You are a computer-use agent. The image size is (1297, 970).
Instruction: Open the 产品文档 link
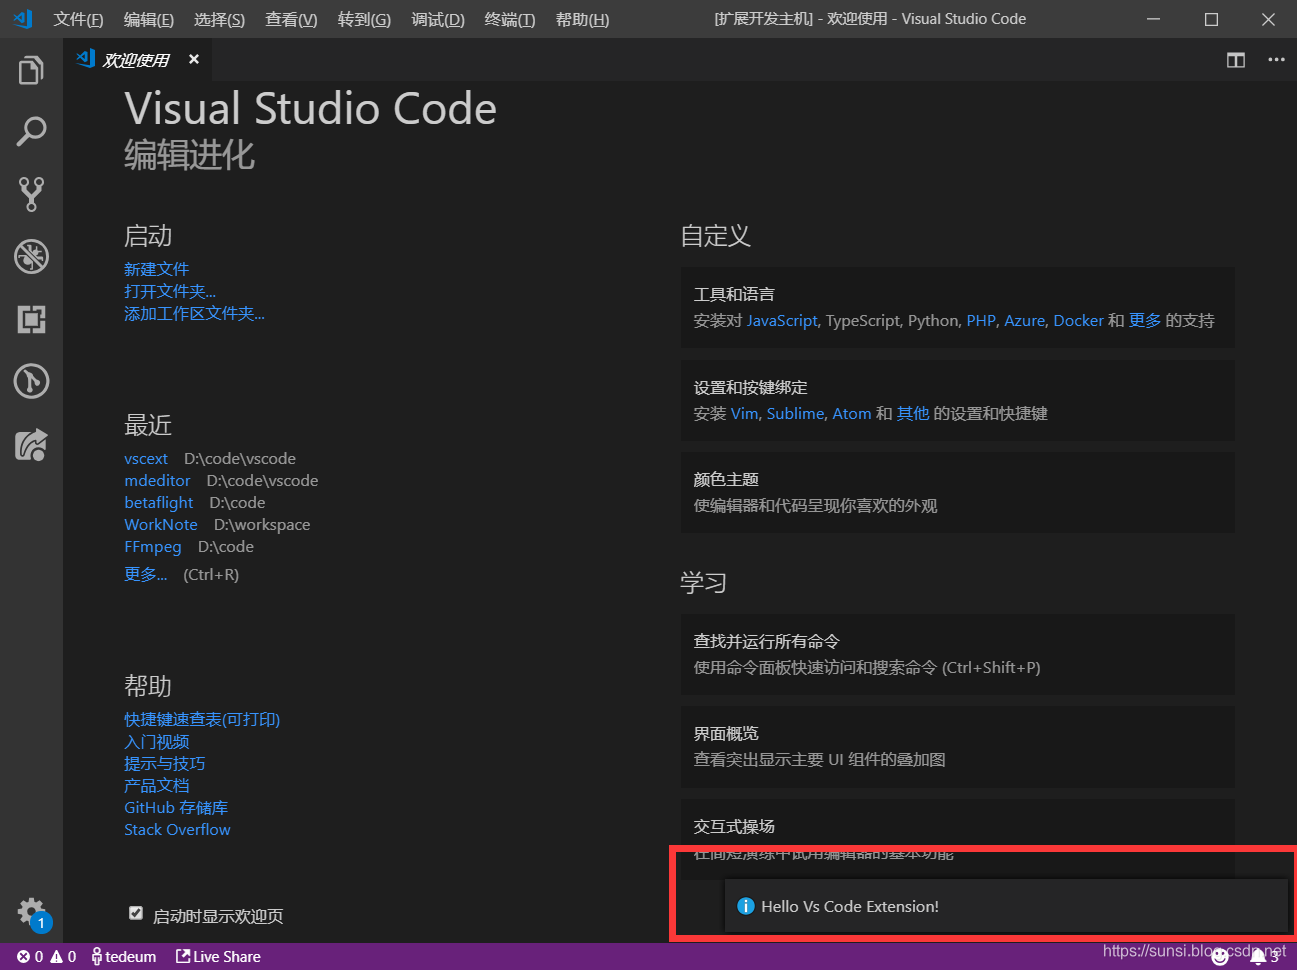(156, 785)
